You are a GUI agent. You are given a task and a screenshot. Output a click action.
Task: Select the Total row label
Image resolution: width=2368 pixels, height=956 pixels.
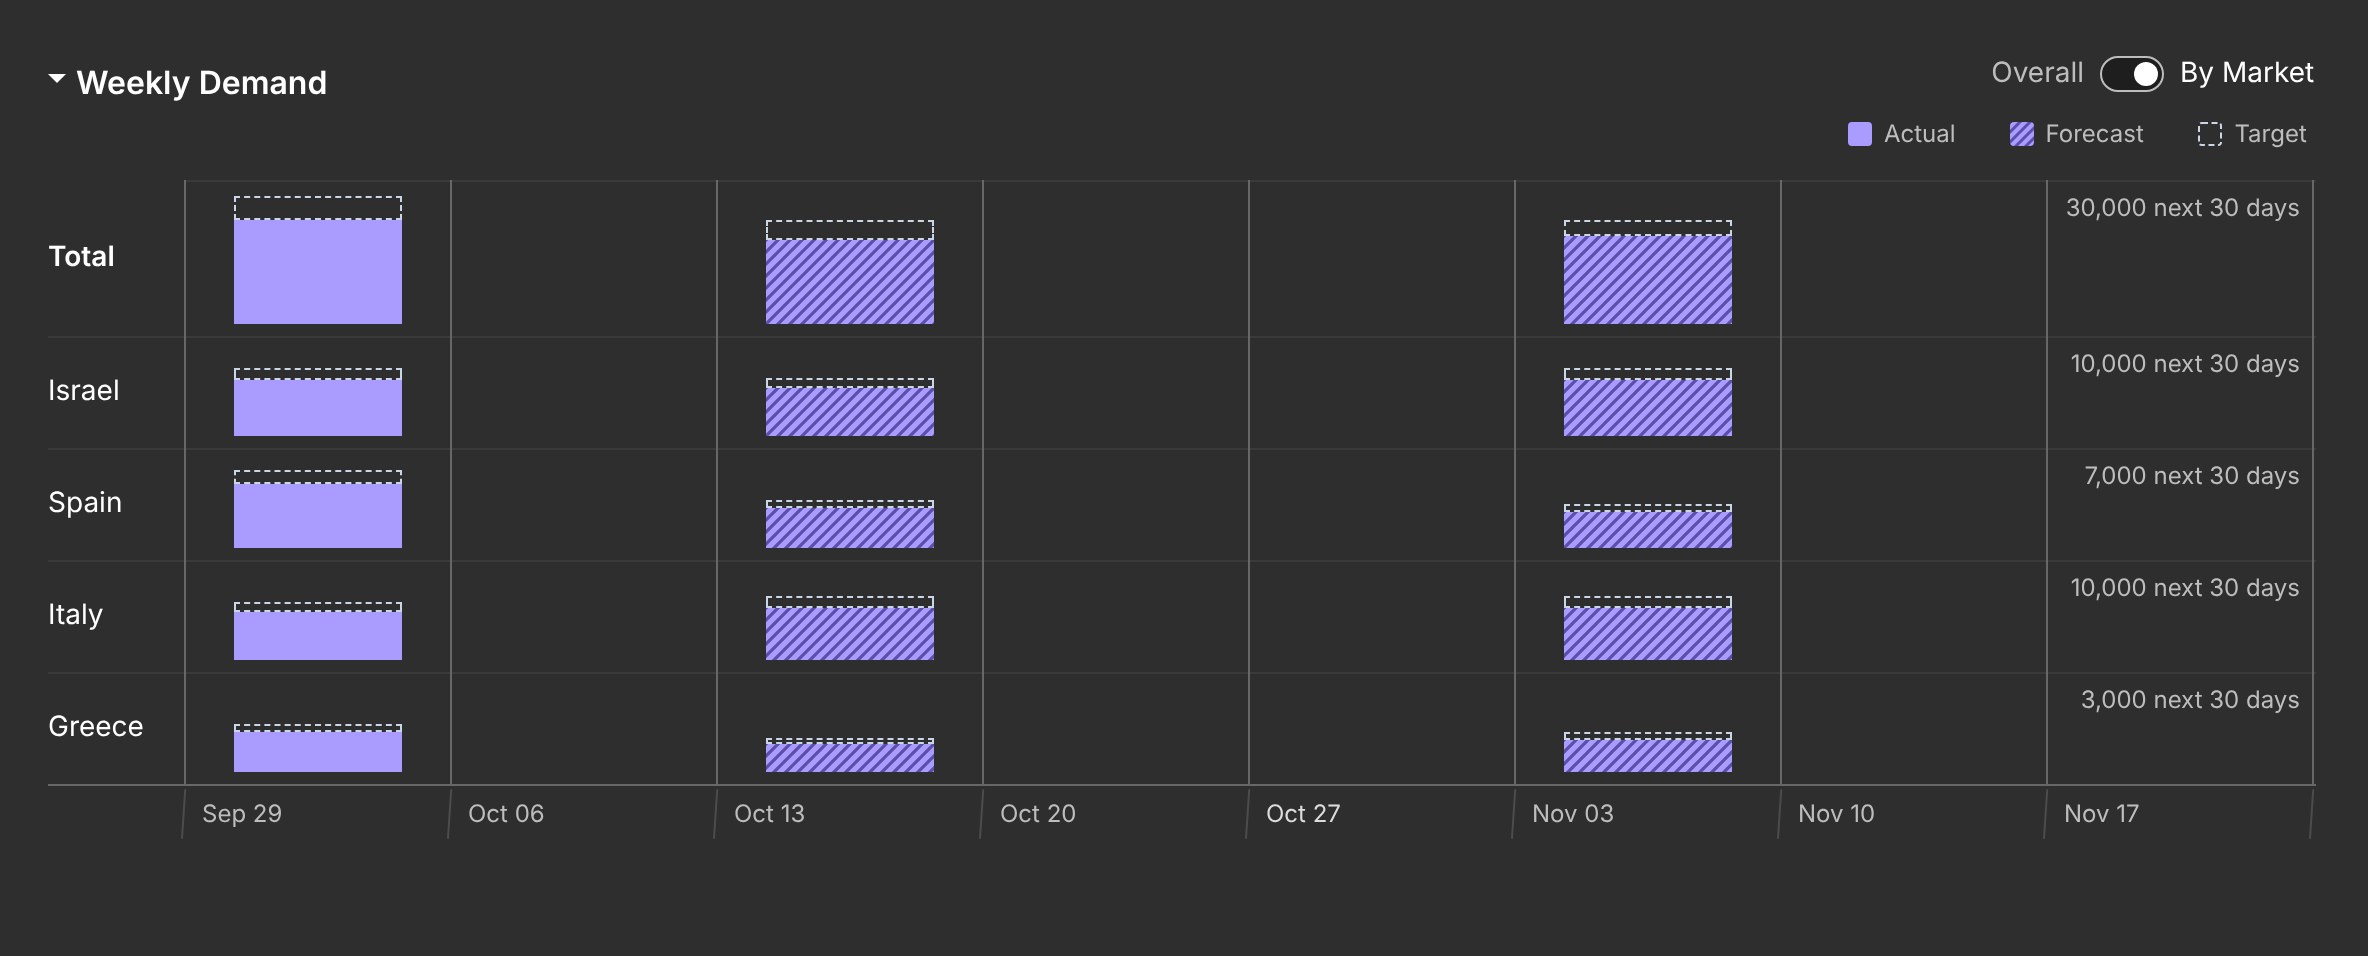tap(81, 257)
